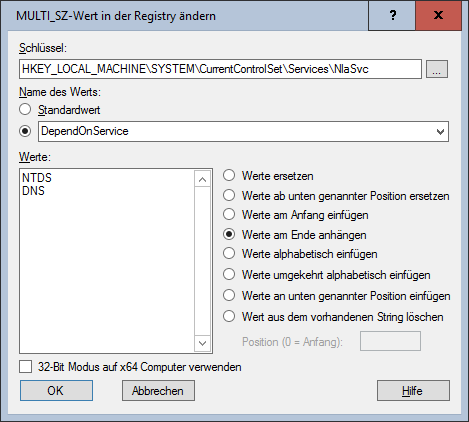This screenshot has height=422, width=469.
Task: Open Hilfe via the button
Action: 413,390
